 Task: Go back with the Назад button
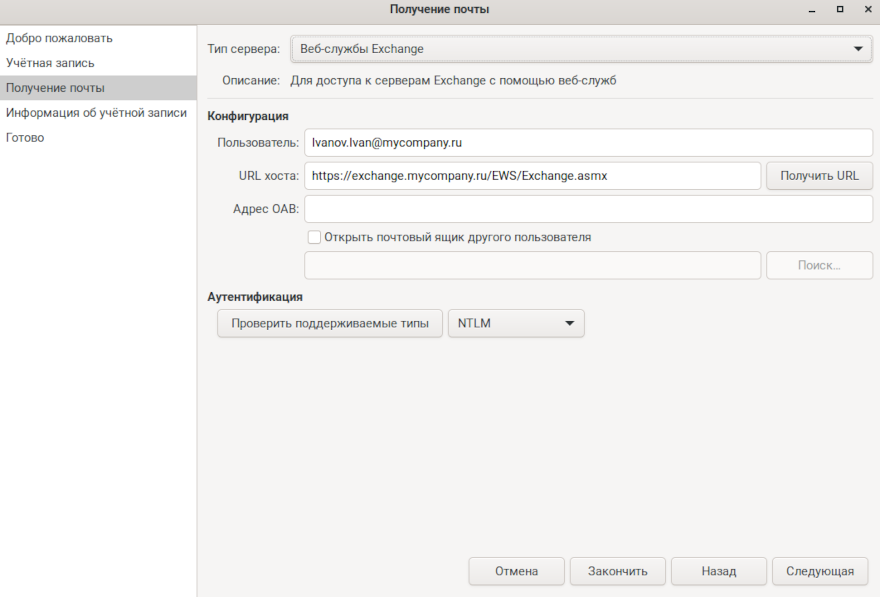718,572
